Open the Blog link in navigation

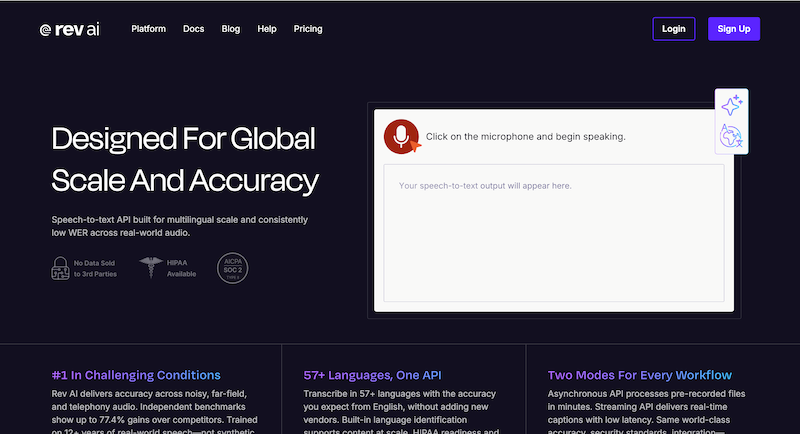coord(231,29)
